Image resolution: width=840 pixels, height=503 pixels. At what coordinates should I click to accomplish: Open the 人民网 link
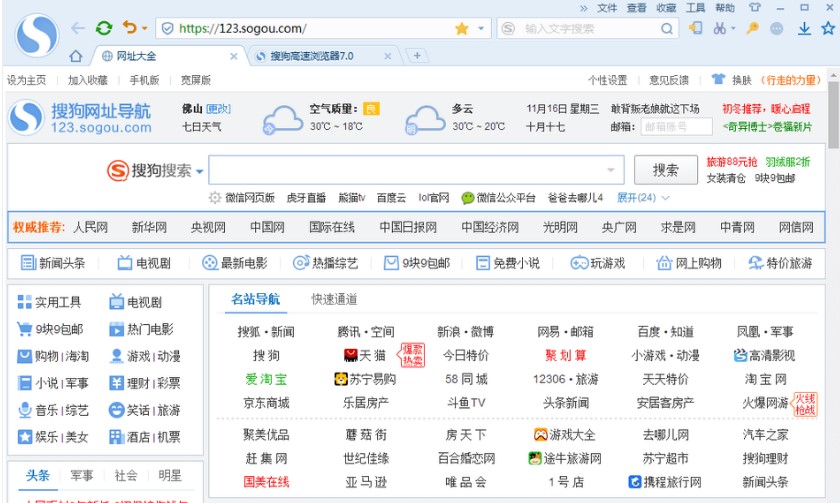click(x=90, y=227)
